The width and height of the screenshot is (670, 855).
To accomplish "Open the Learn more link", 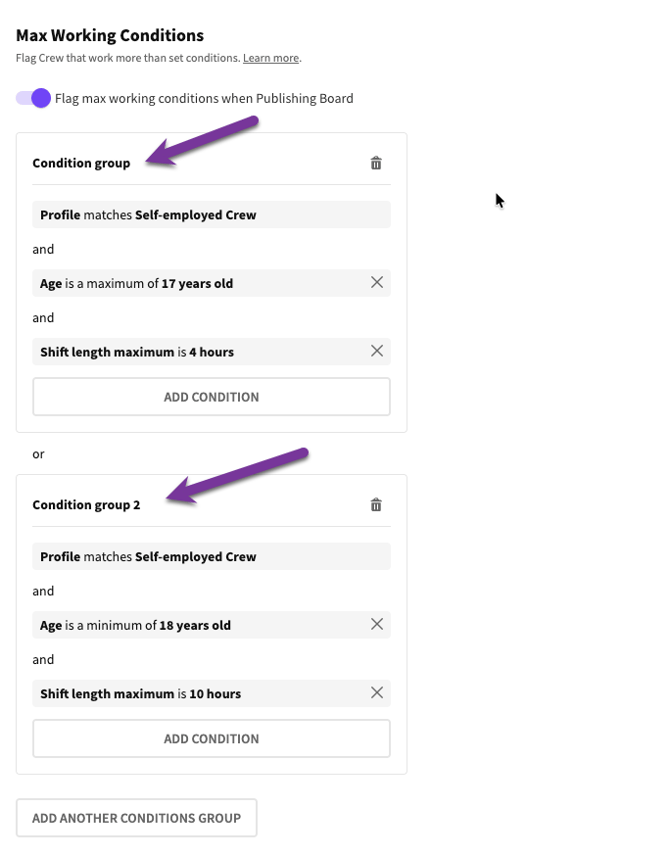I will coord(271,58).
